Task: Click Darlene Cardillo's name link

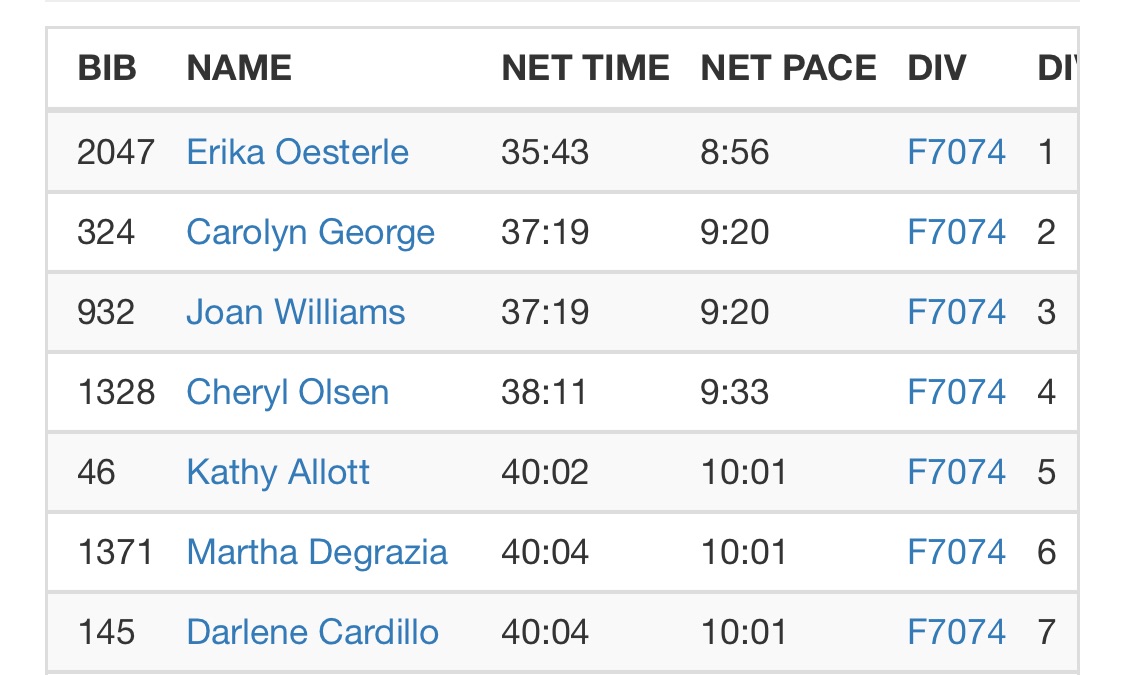Action: [312, 632]
